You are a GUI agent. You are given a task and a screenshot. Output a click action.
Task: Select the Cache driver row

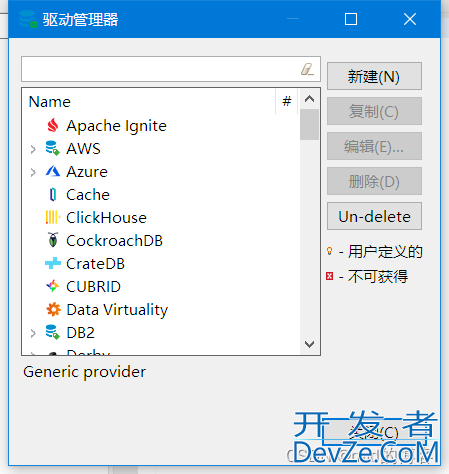[x=161, y=194]
